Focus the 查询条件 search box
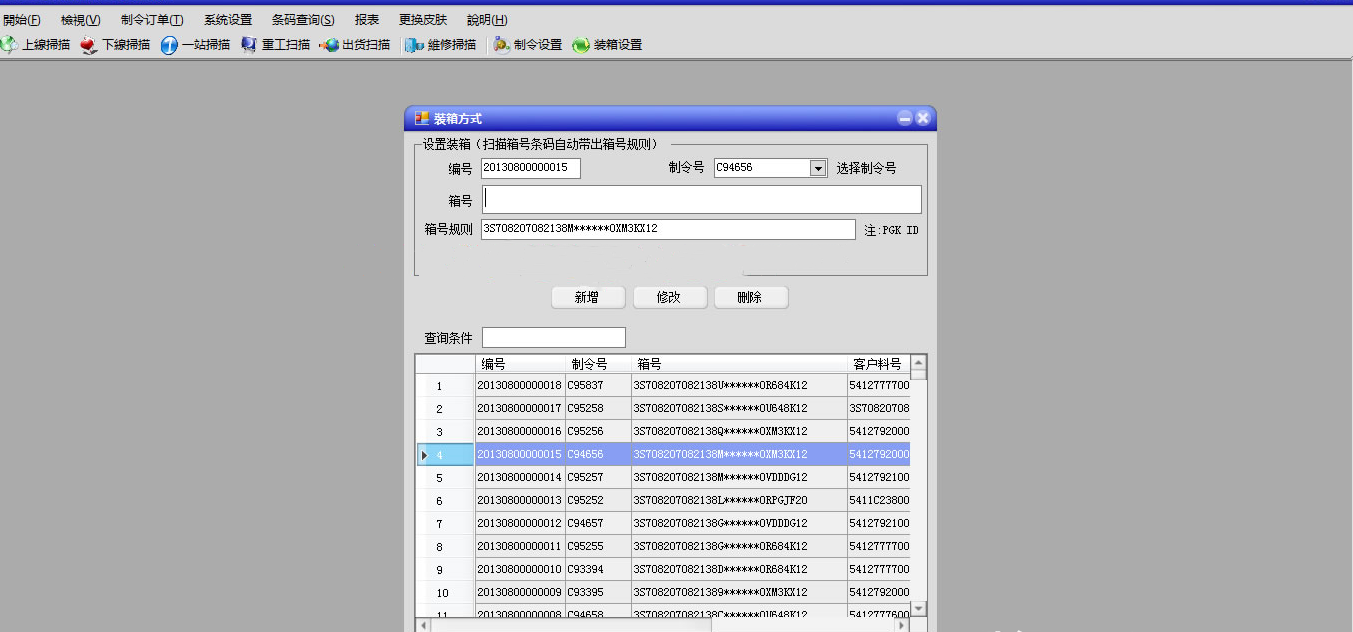 (553, 338)
